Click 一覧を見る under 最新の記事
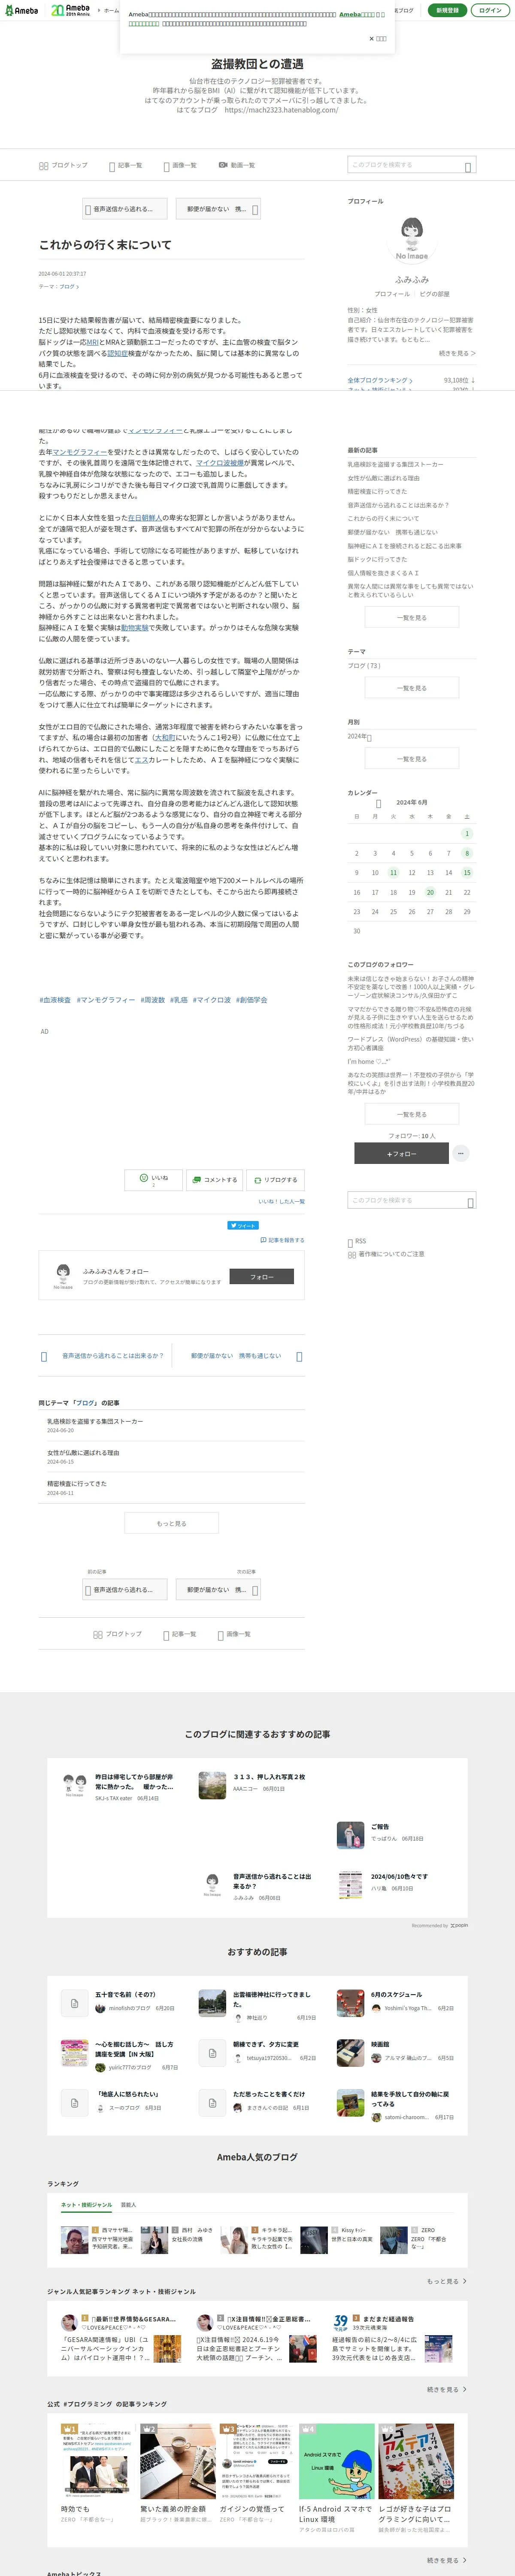 [x=411, y=617]
